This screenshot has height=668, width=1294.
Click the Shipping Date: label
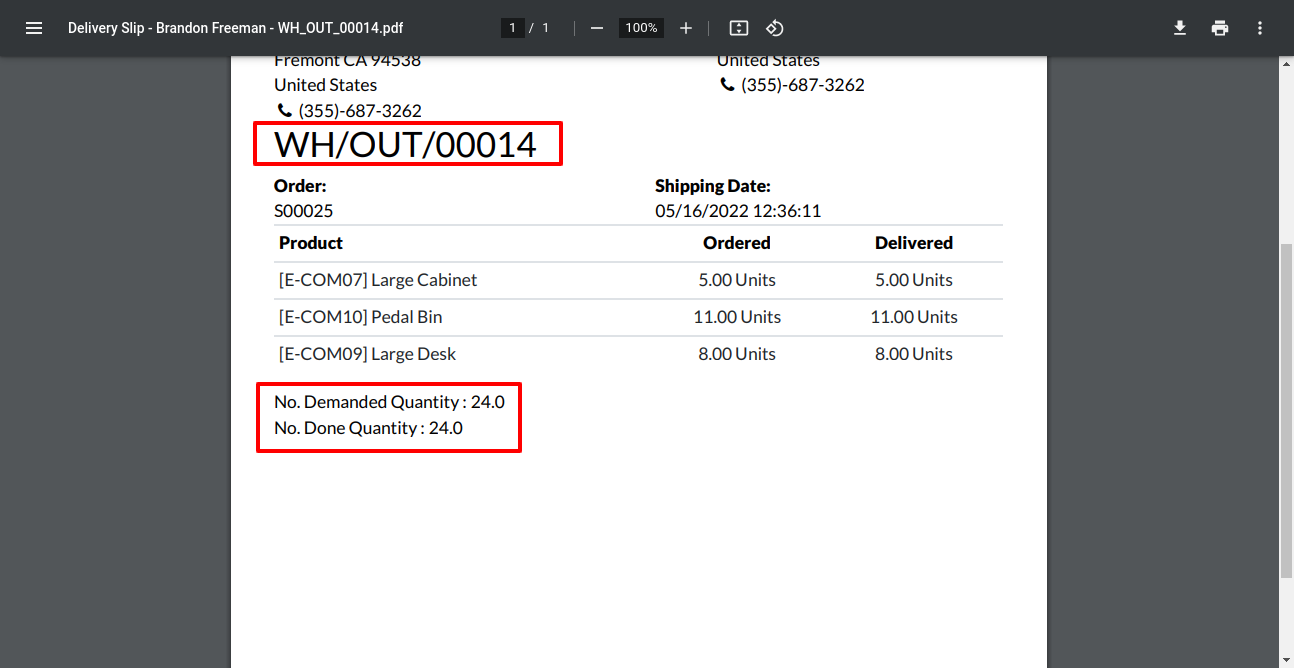click(713, 186)
